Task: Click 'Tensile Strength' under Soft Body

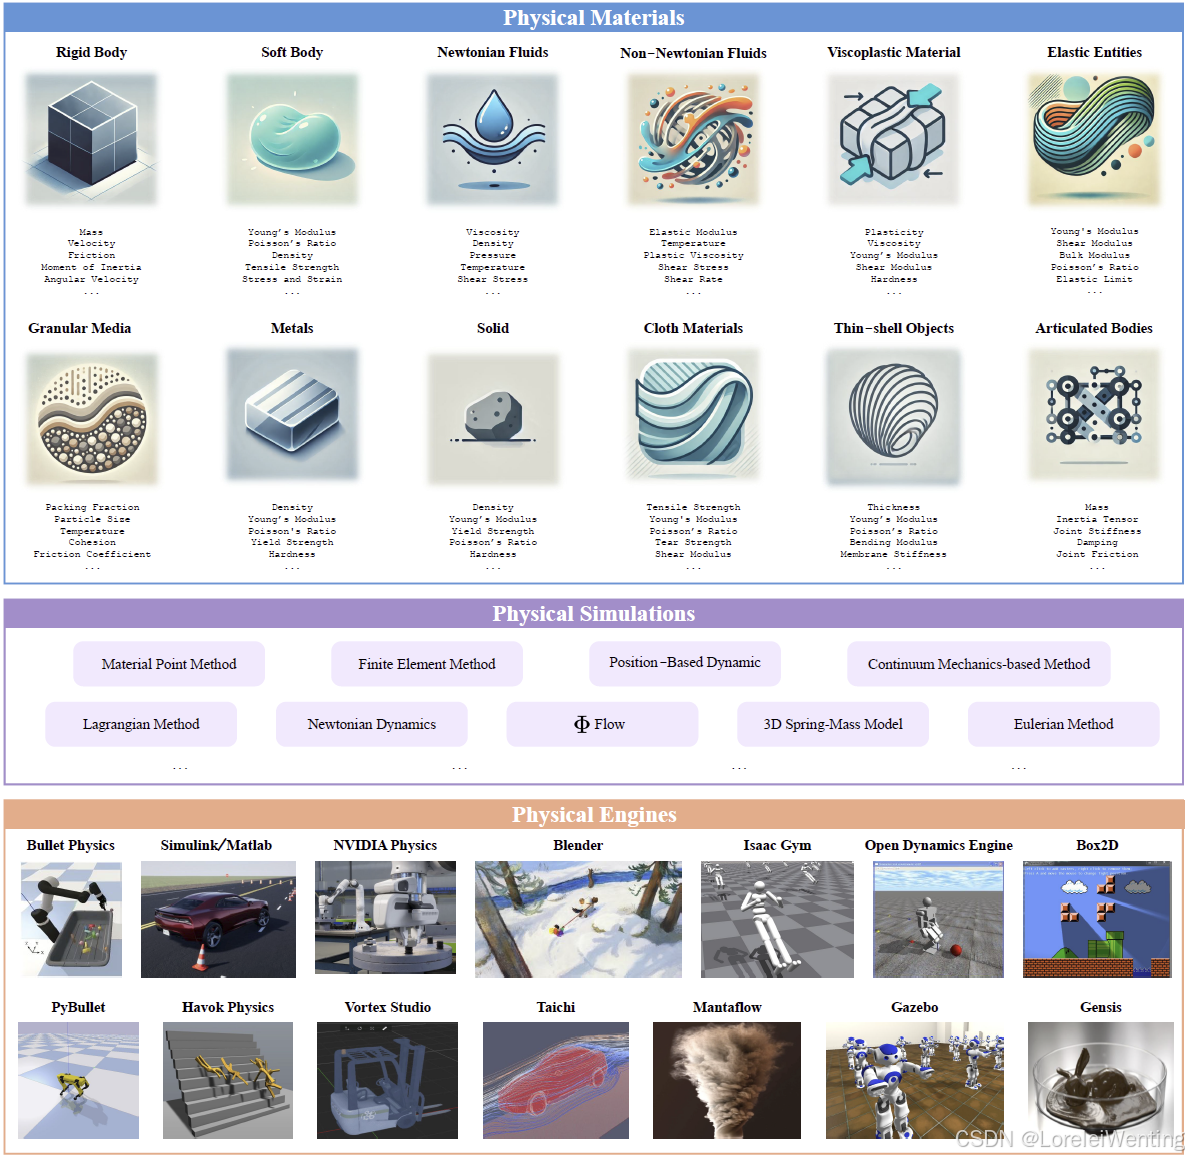Action: coord(292,267)
